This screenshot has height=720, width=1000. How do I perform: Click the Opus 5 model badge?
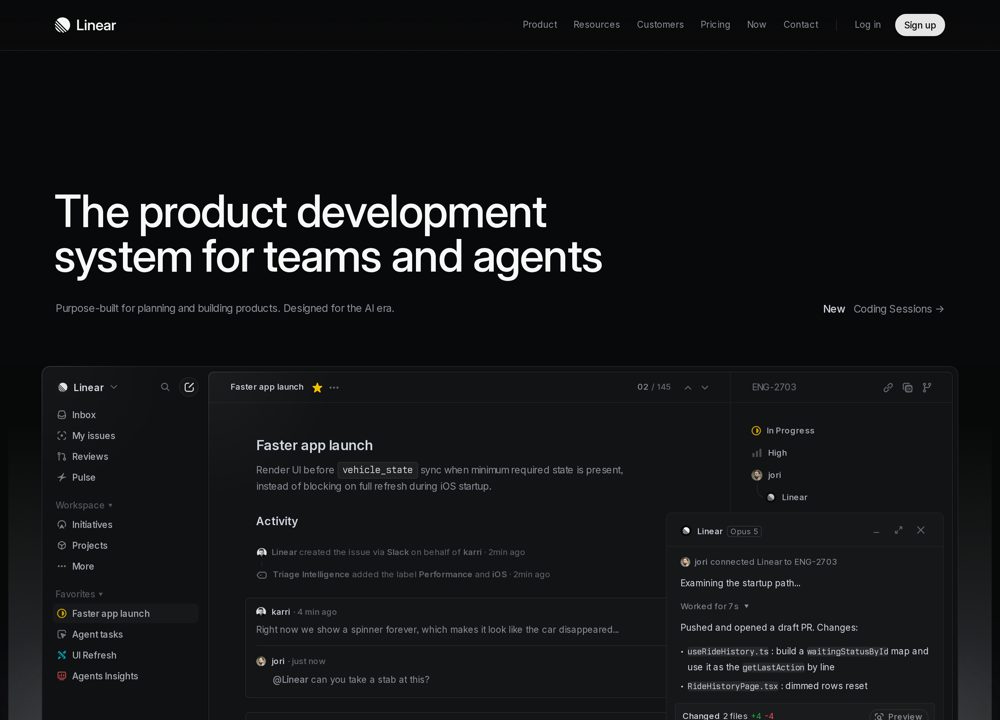(744, 531)
